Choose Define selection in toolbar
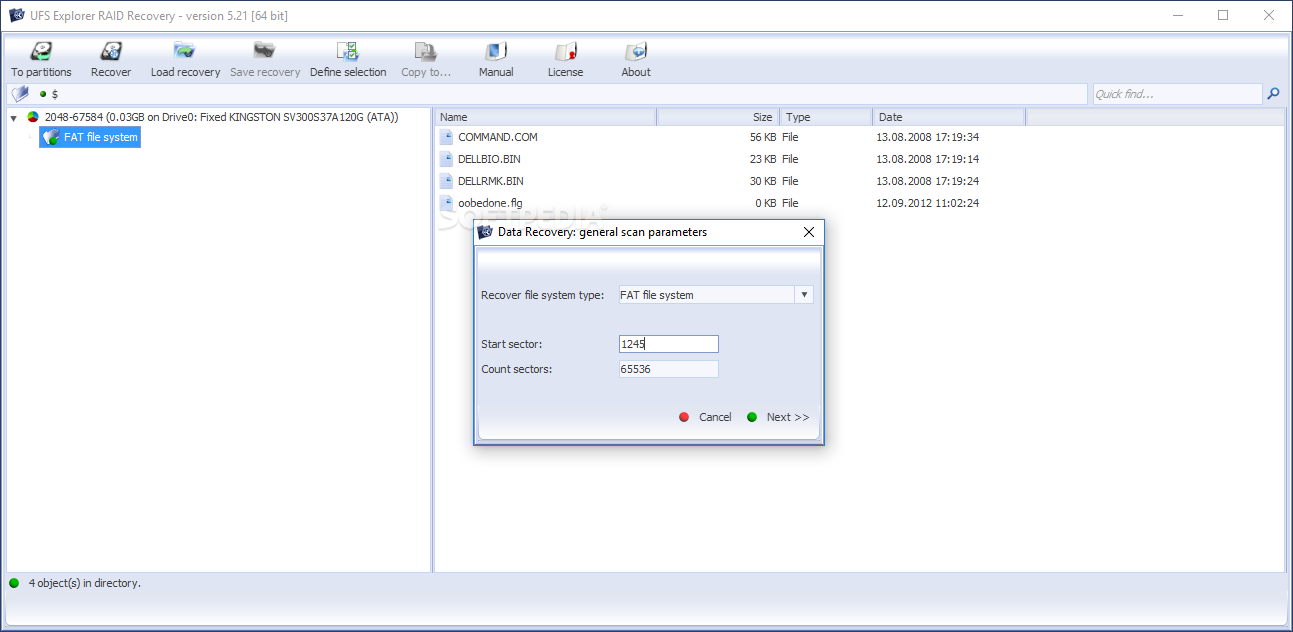Viewport: 1293px width, 632px height. (348, 59)
